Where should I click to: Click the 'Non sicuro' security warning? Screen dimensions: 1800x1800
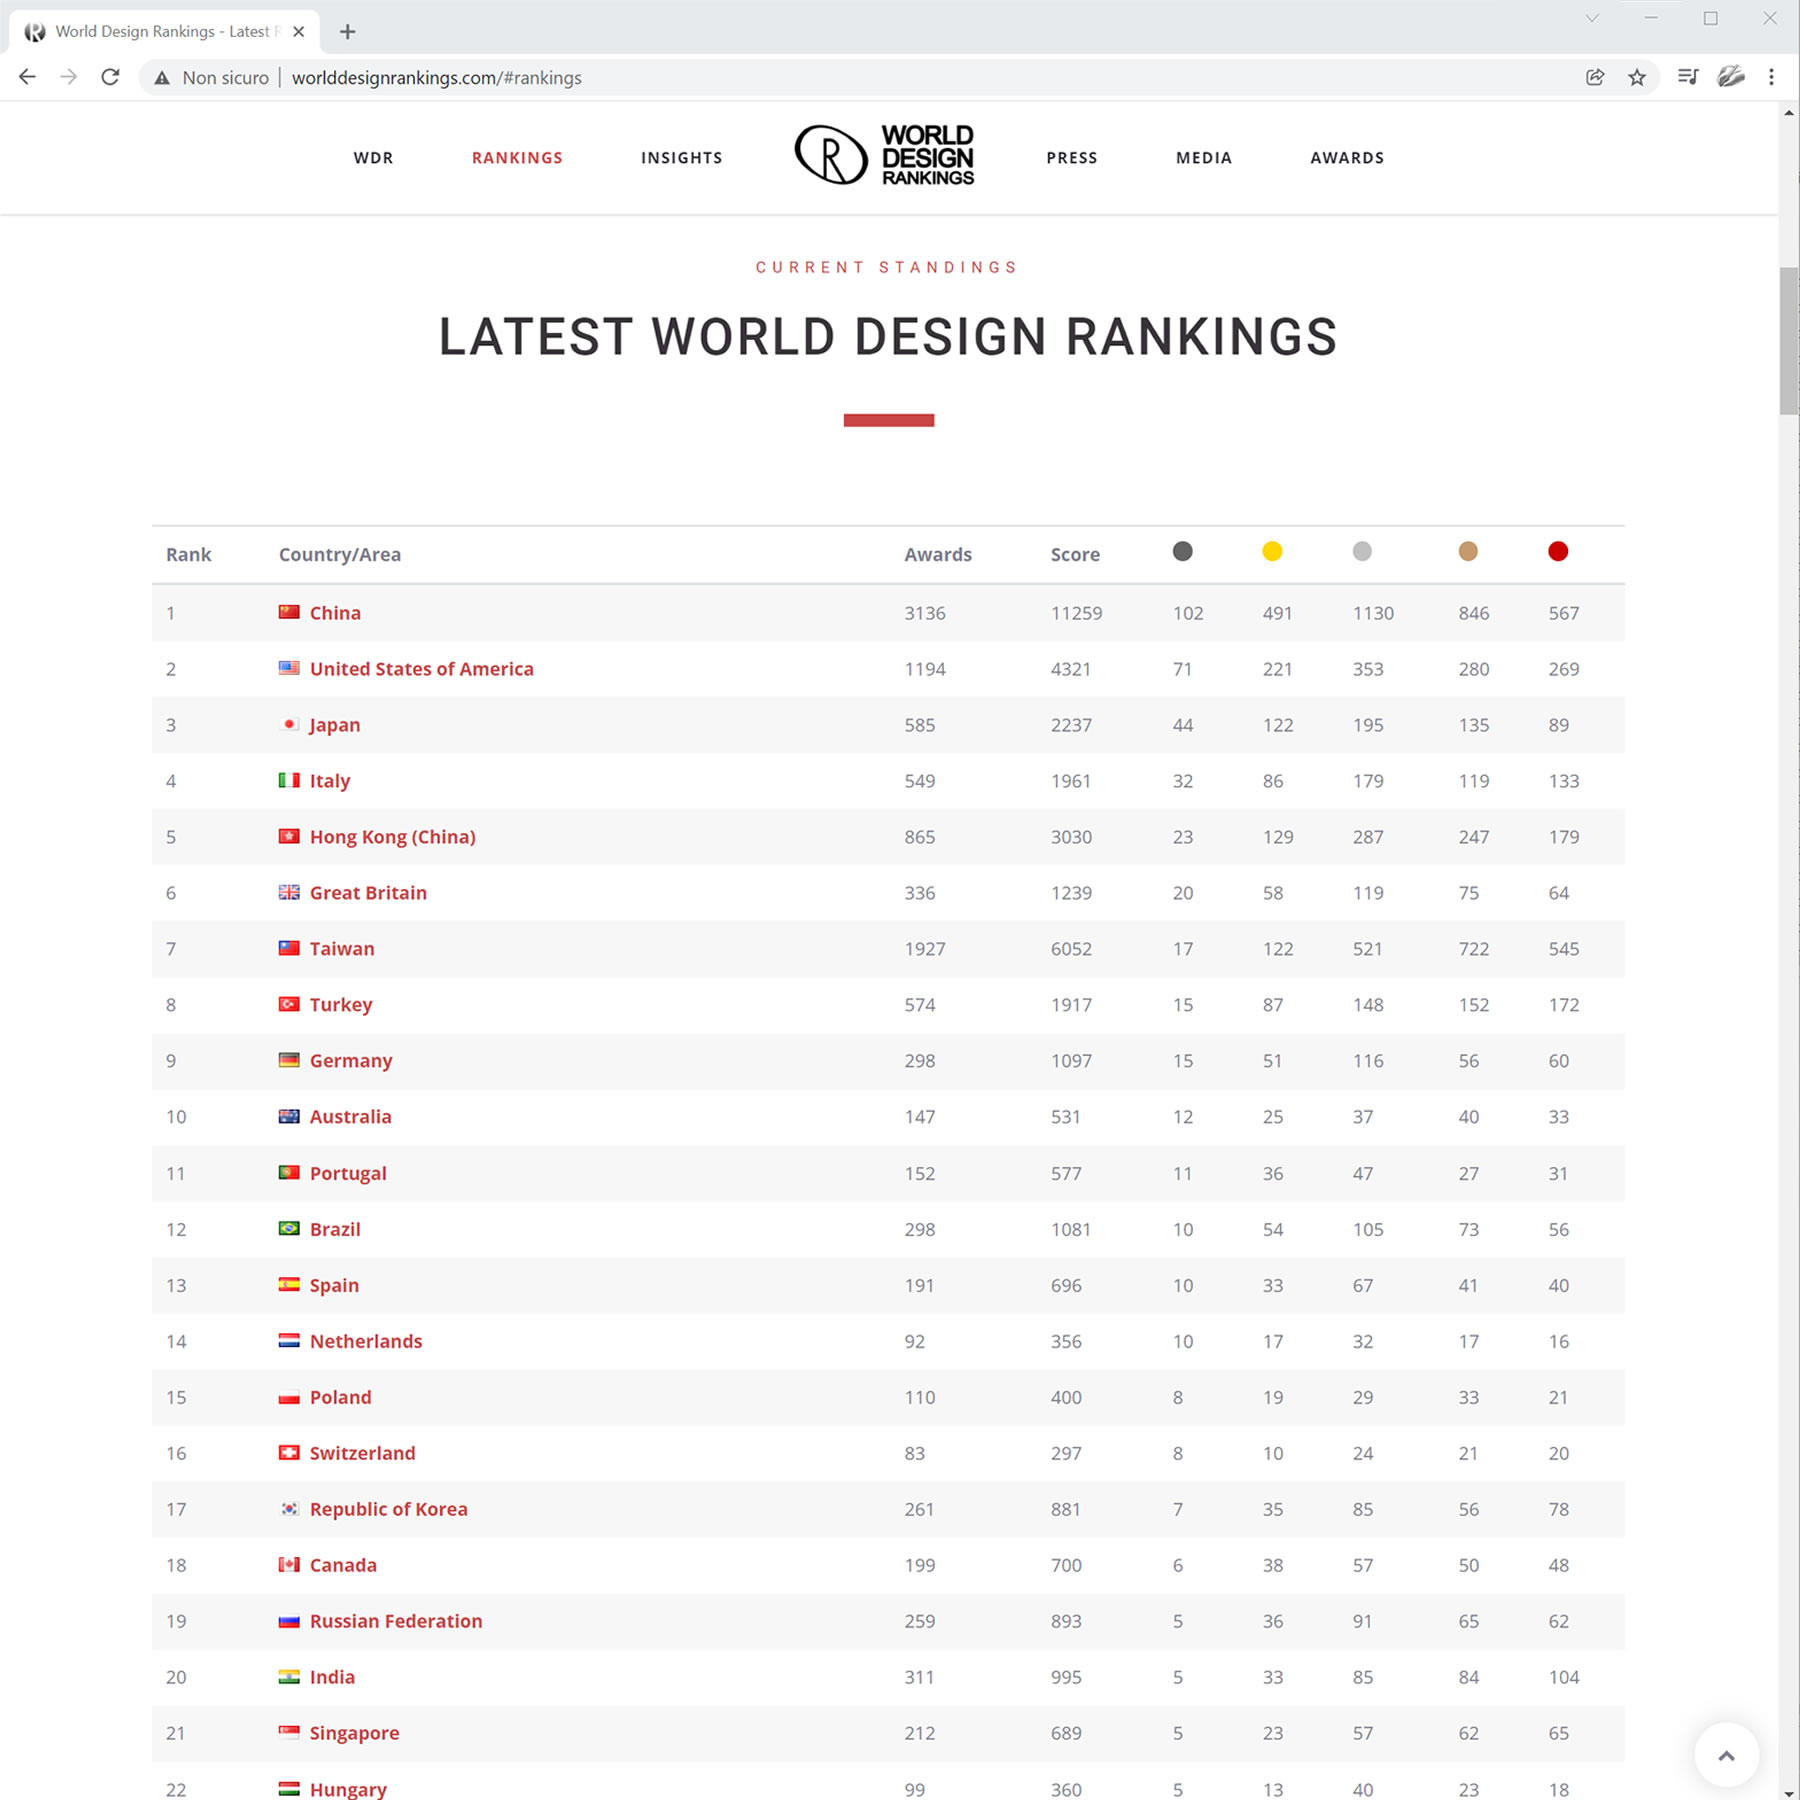(212, 78)
